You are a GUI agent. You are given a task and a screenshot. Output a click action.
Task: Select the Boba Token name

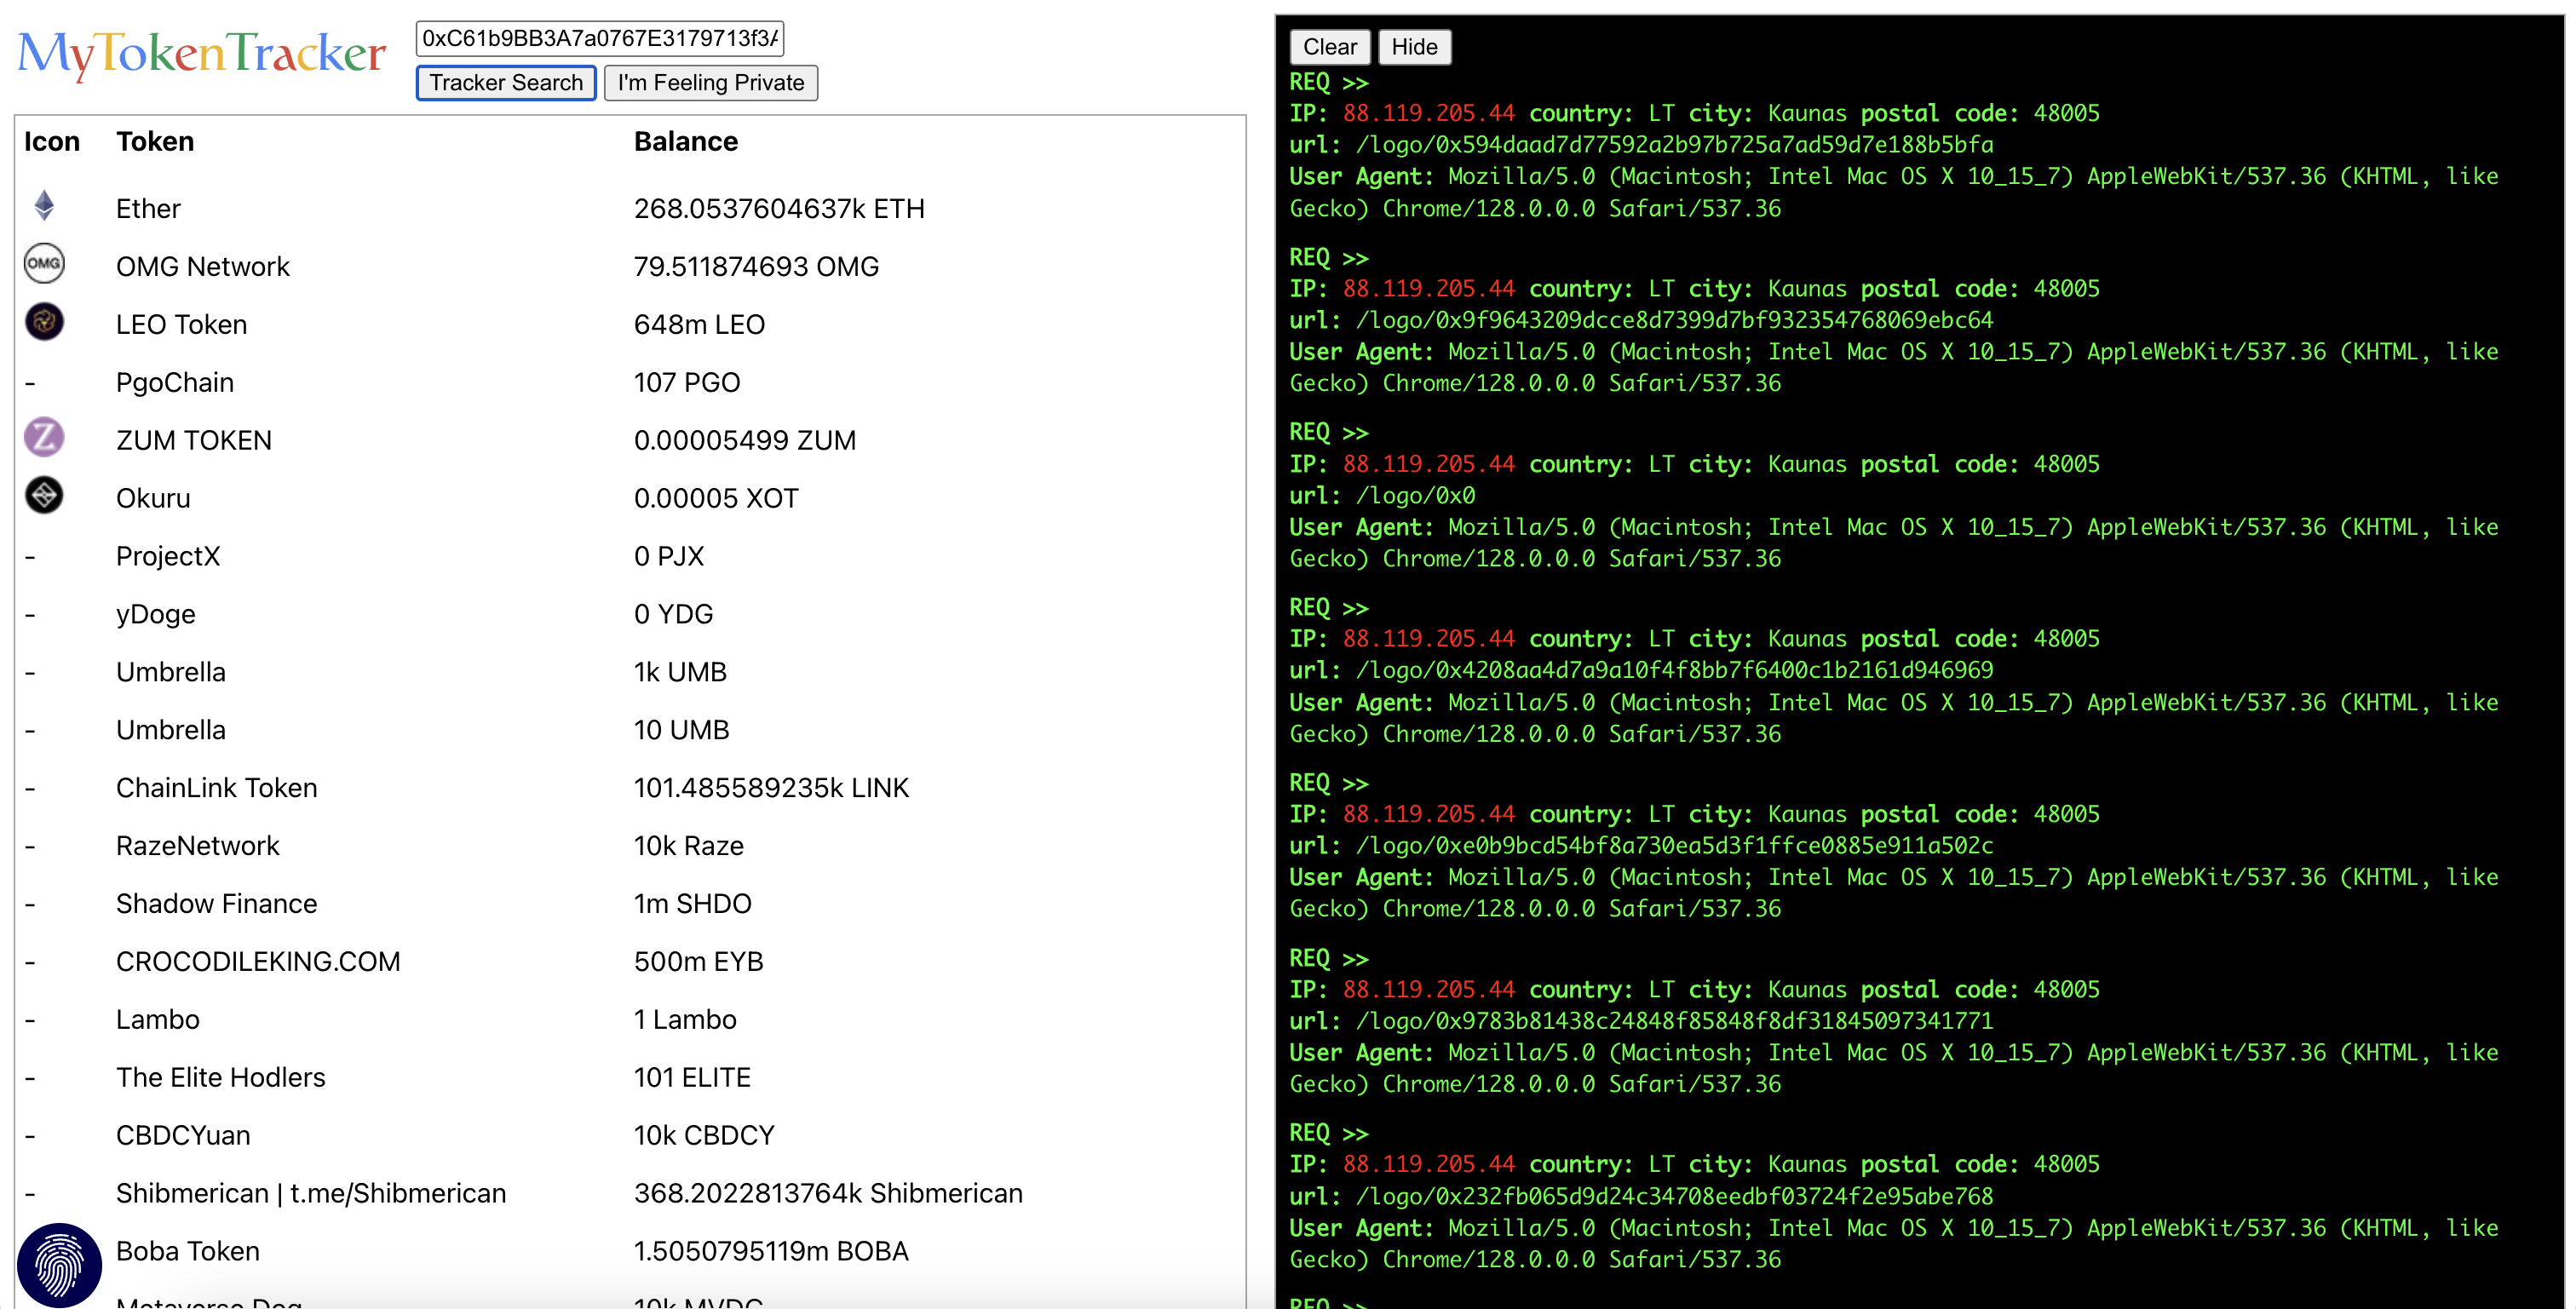coord(188,1253)
